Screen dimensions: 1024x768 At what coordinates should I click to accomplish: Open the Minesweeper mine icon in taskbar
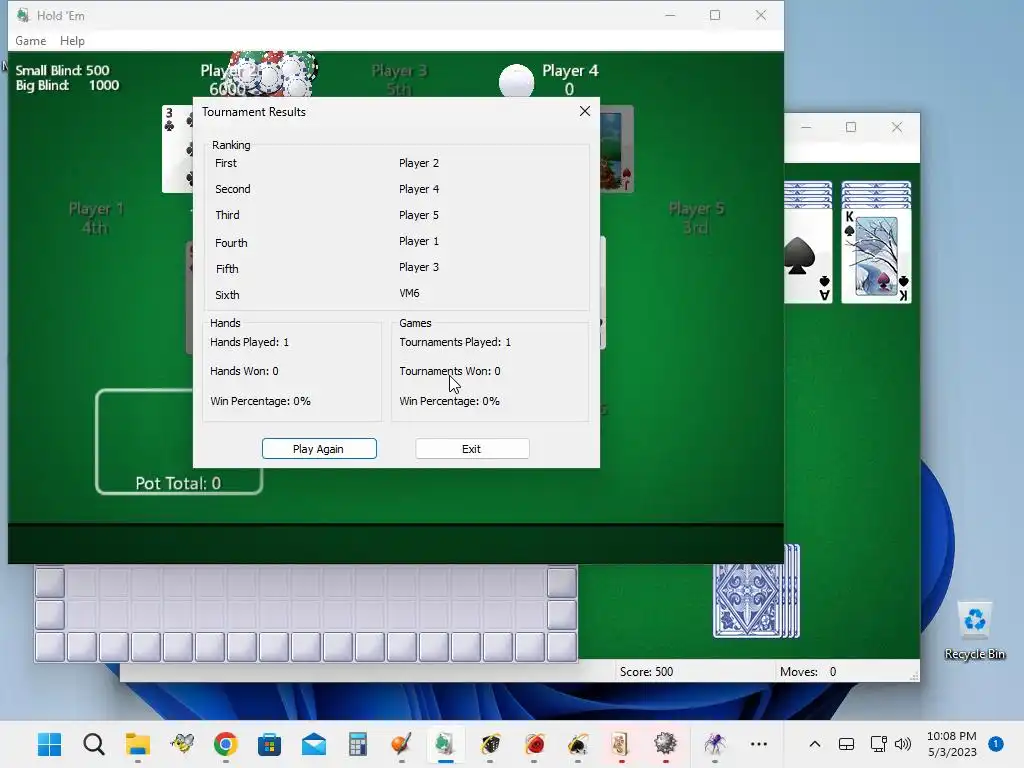click(x=665, y=744)
